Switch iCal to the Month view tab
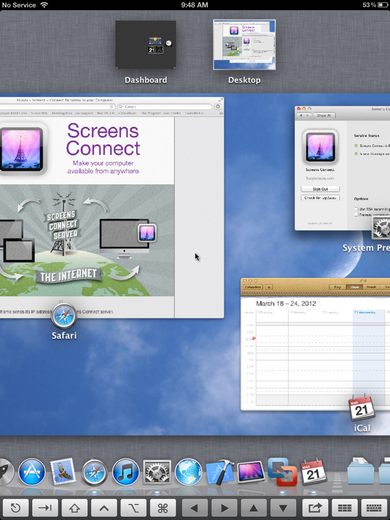 pos(371,287)
